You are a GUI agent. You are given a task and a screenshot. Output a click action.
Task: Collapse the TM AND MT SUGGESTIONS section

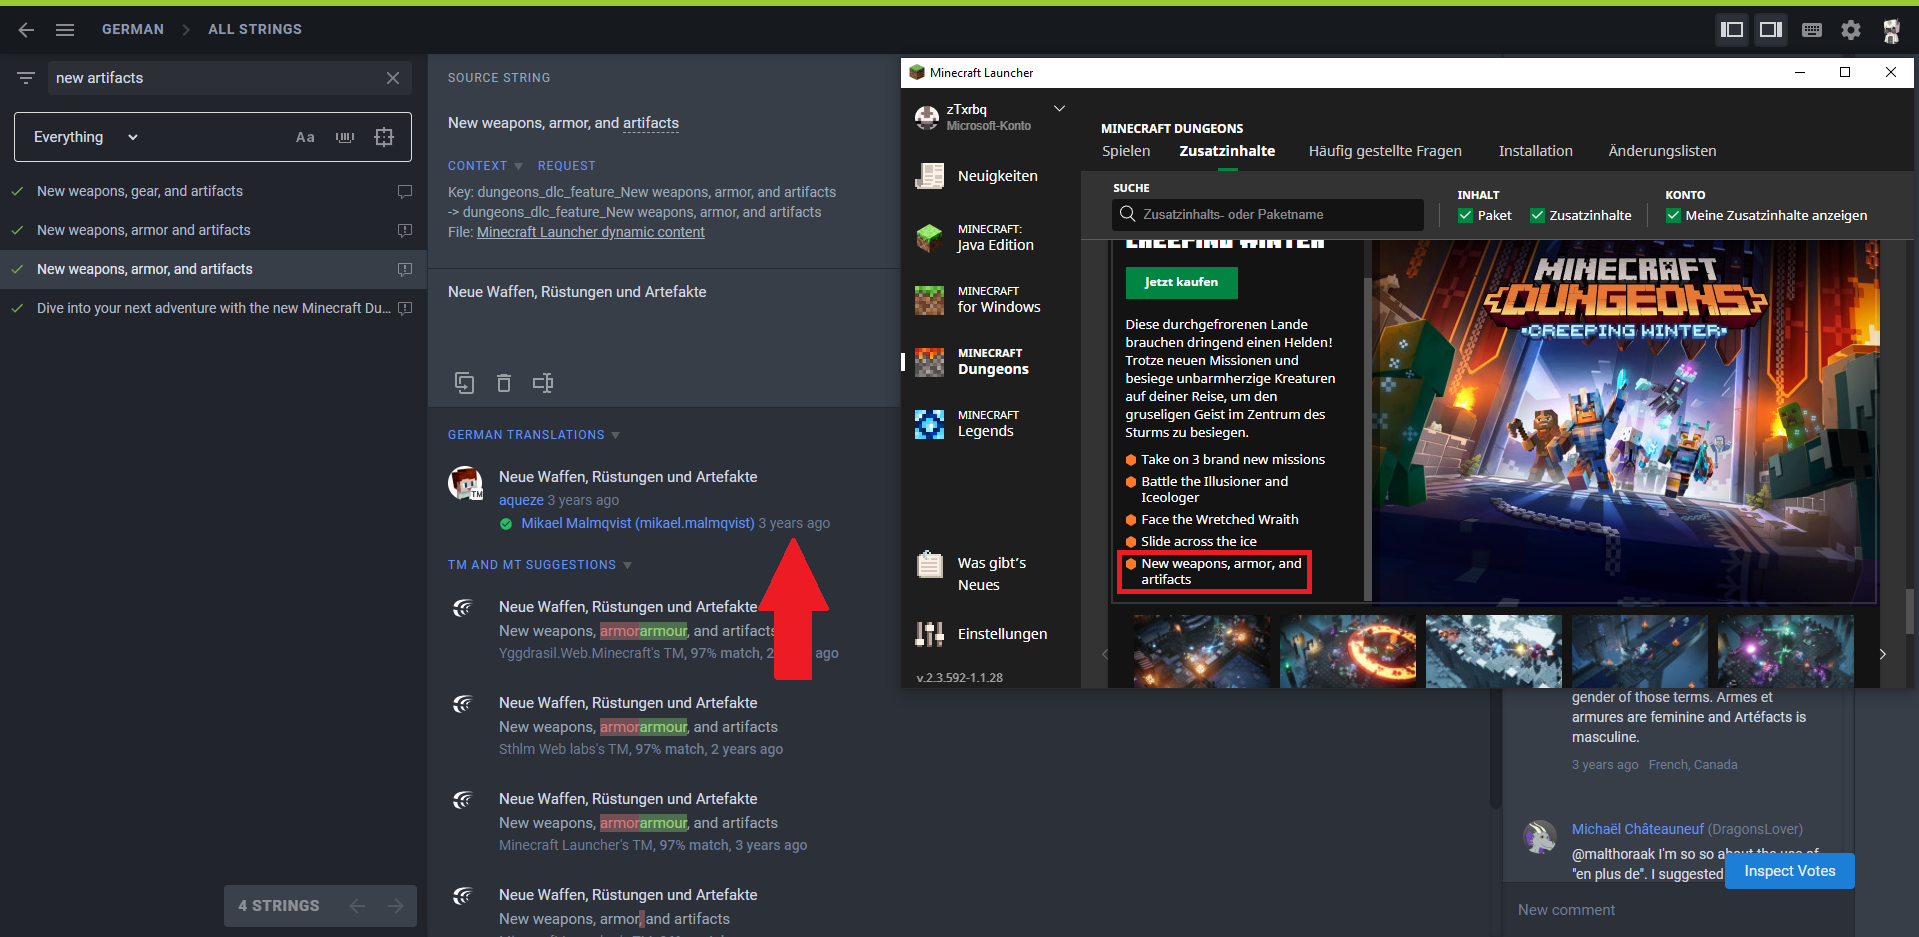pos(540,565)
